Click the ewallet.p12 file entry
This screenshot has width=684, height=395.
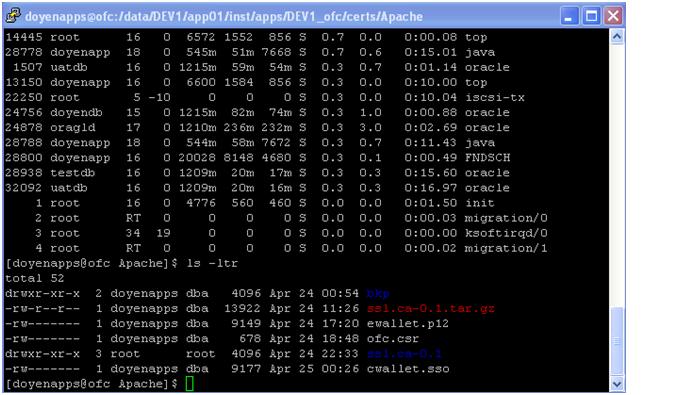[227, 323]
